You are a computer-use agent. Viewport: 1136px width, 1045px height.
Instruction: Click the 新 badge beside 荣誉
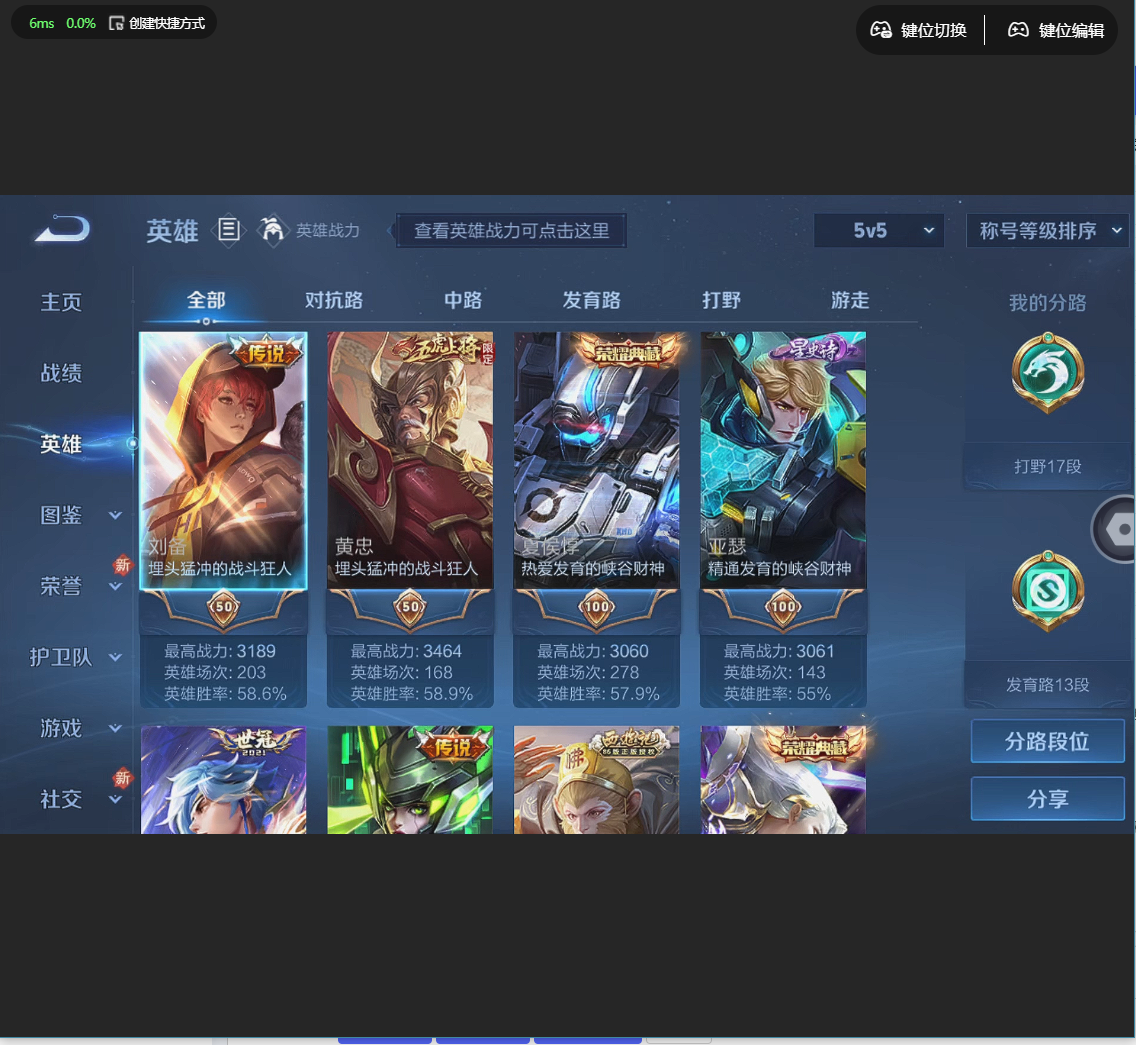click(122, 565)
